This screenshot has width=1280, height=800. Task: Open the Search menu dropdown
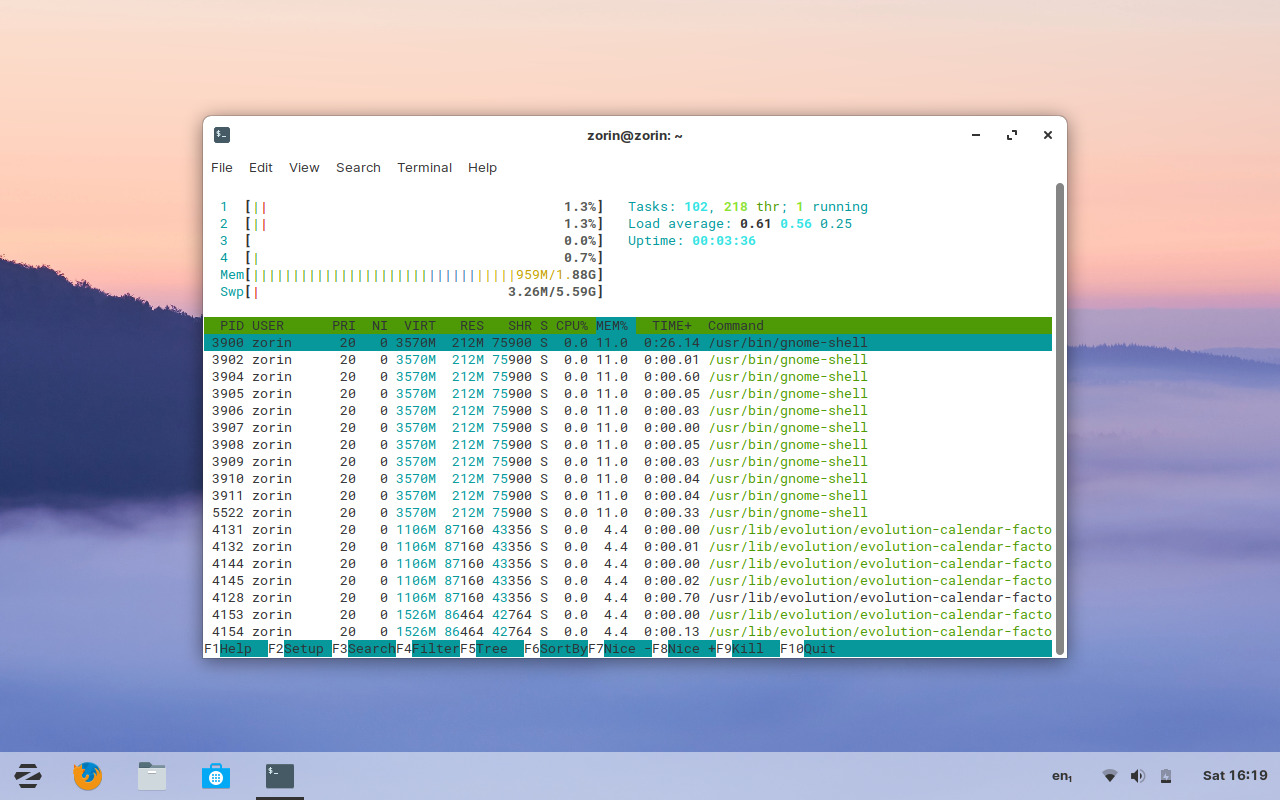point(358,167)
